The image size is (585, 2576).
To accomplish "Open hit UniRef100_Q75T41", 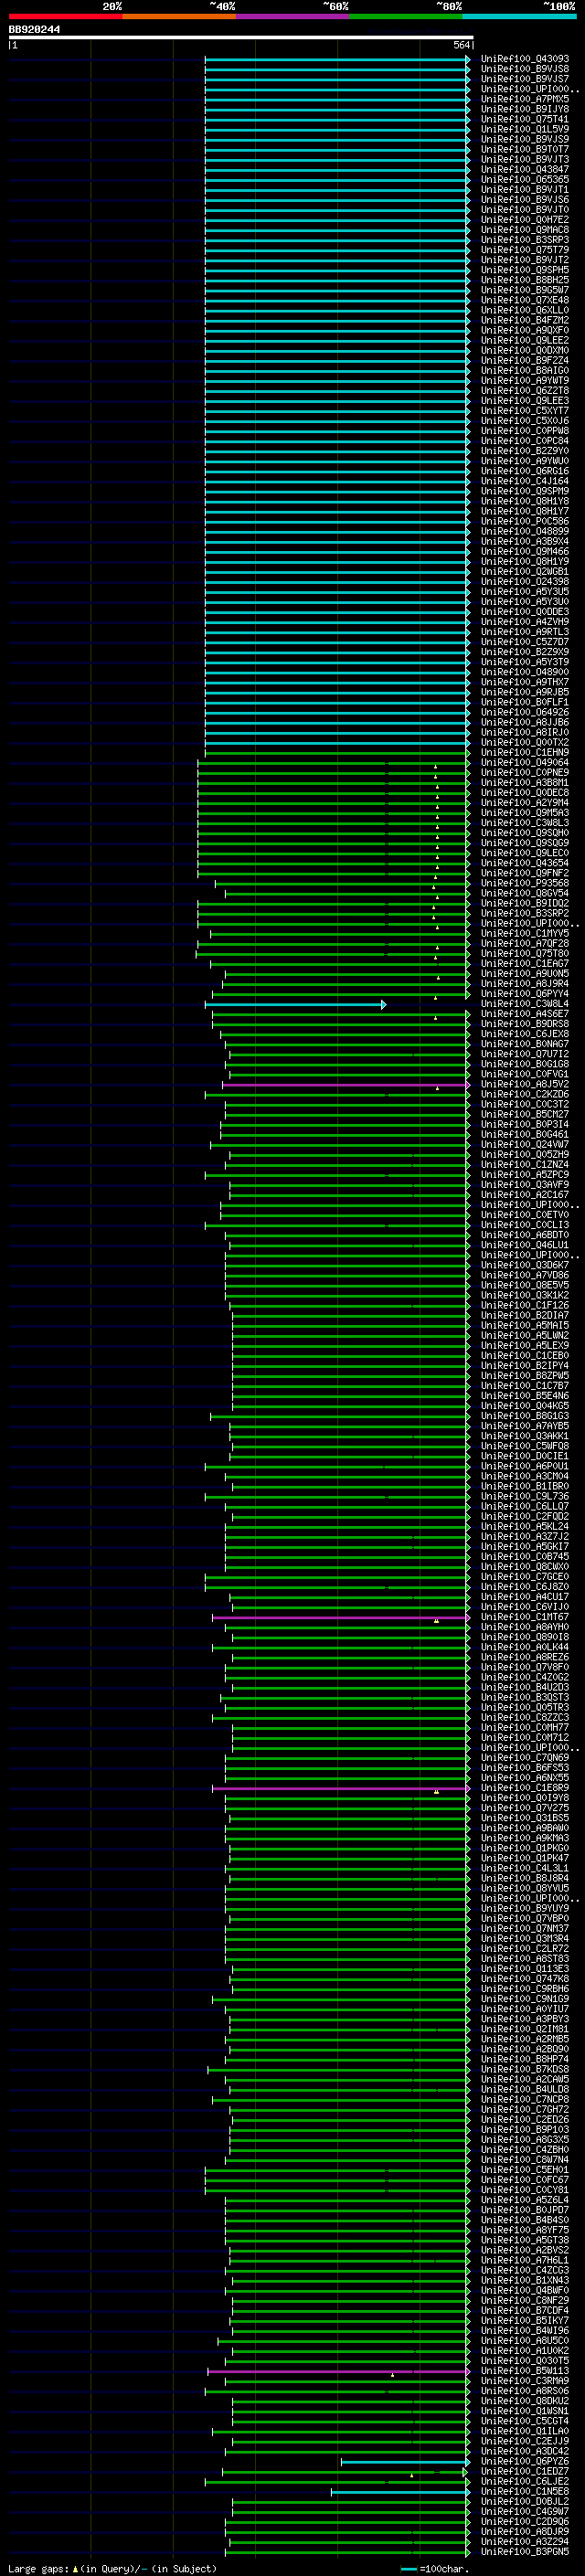I will [525, 119].
